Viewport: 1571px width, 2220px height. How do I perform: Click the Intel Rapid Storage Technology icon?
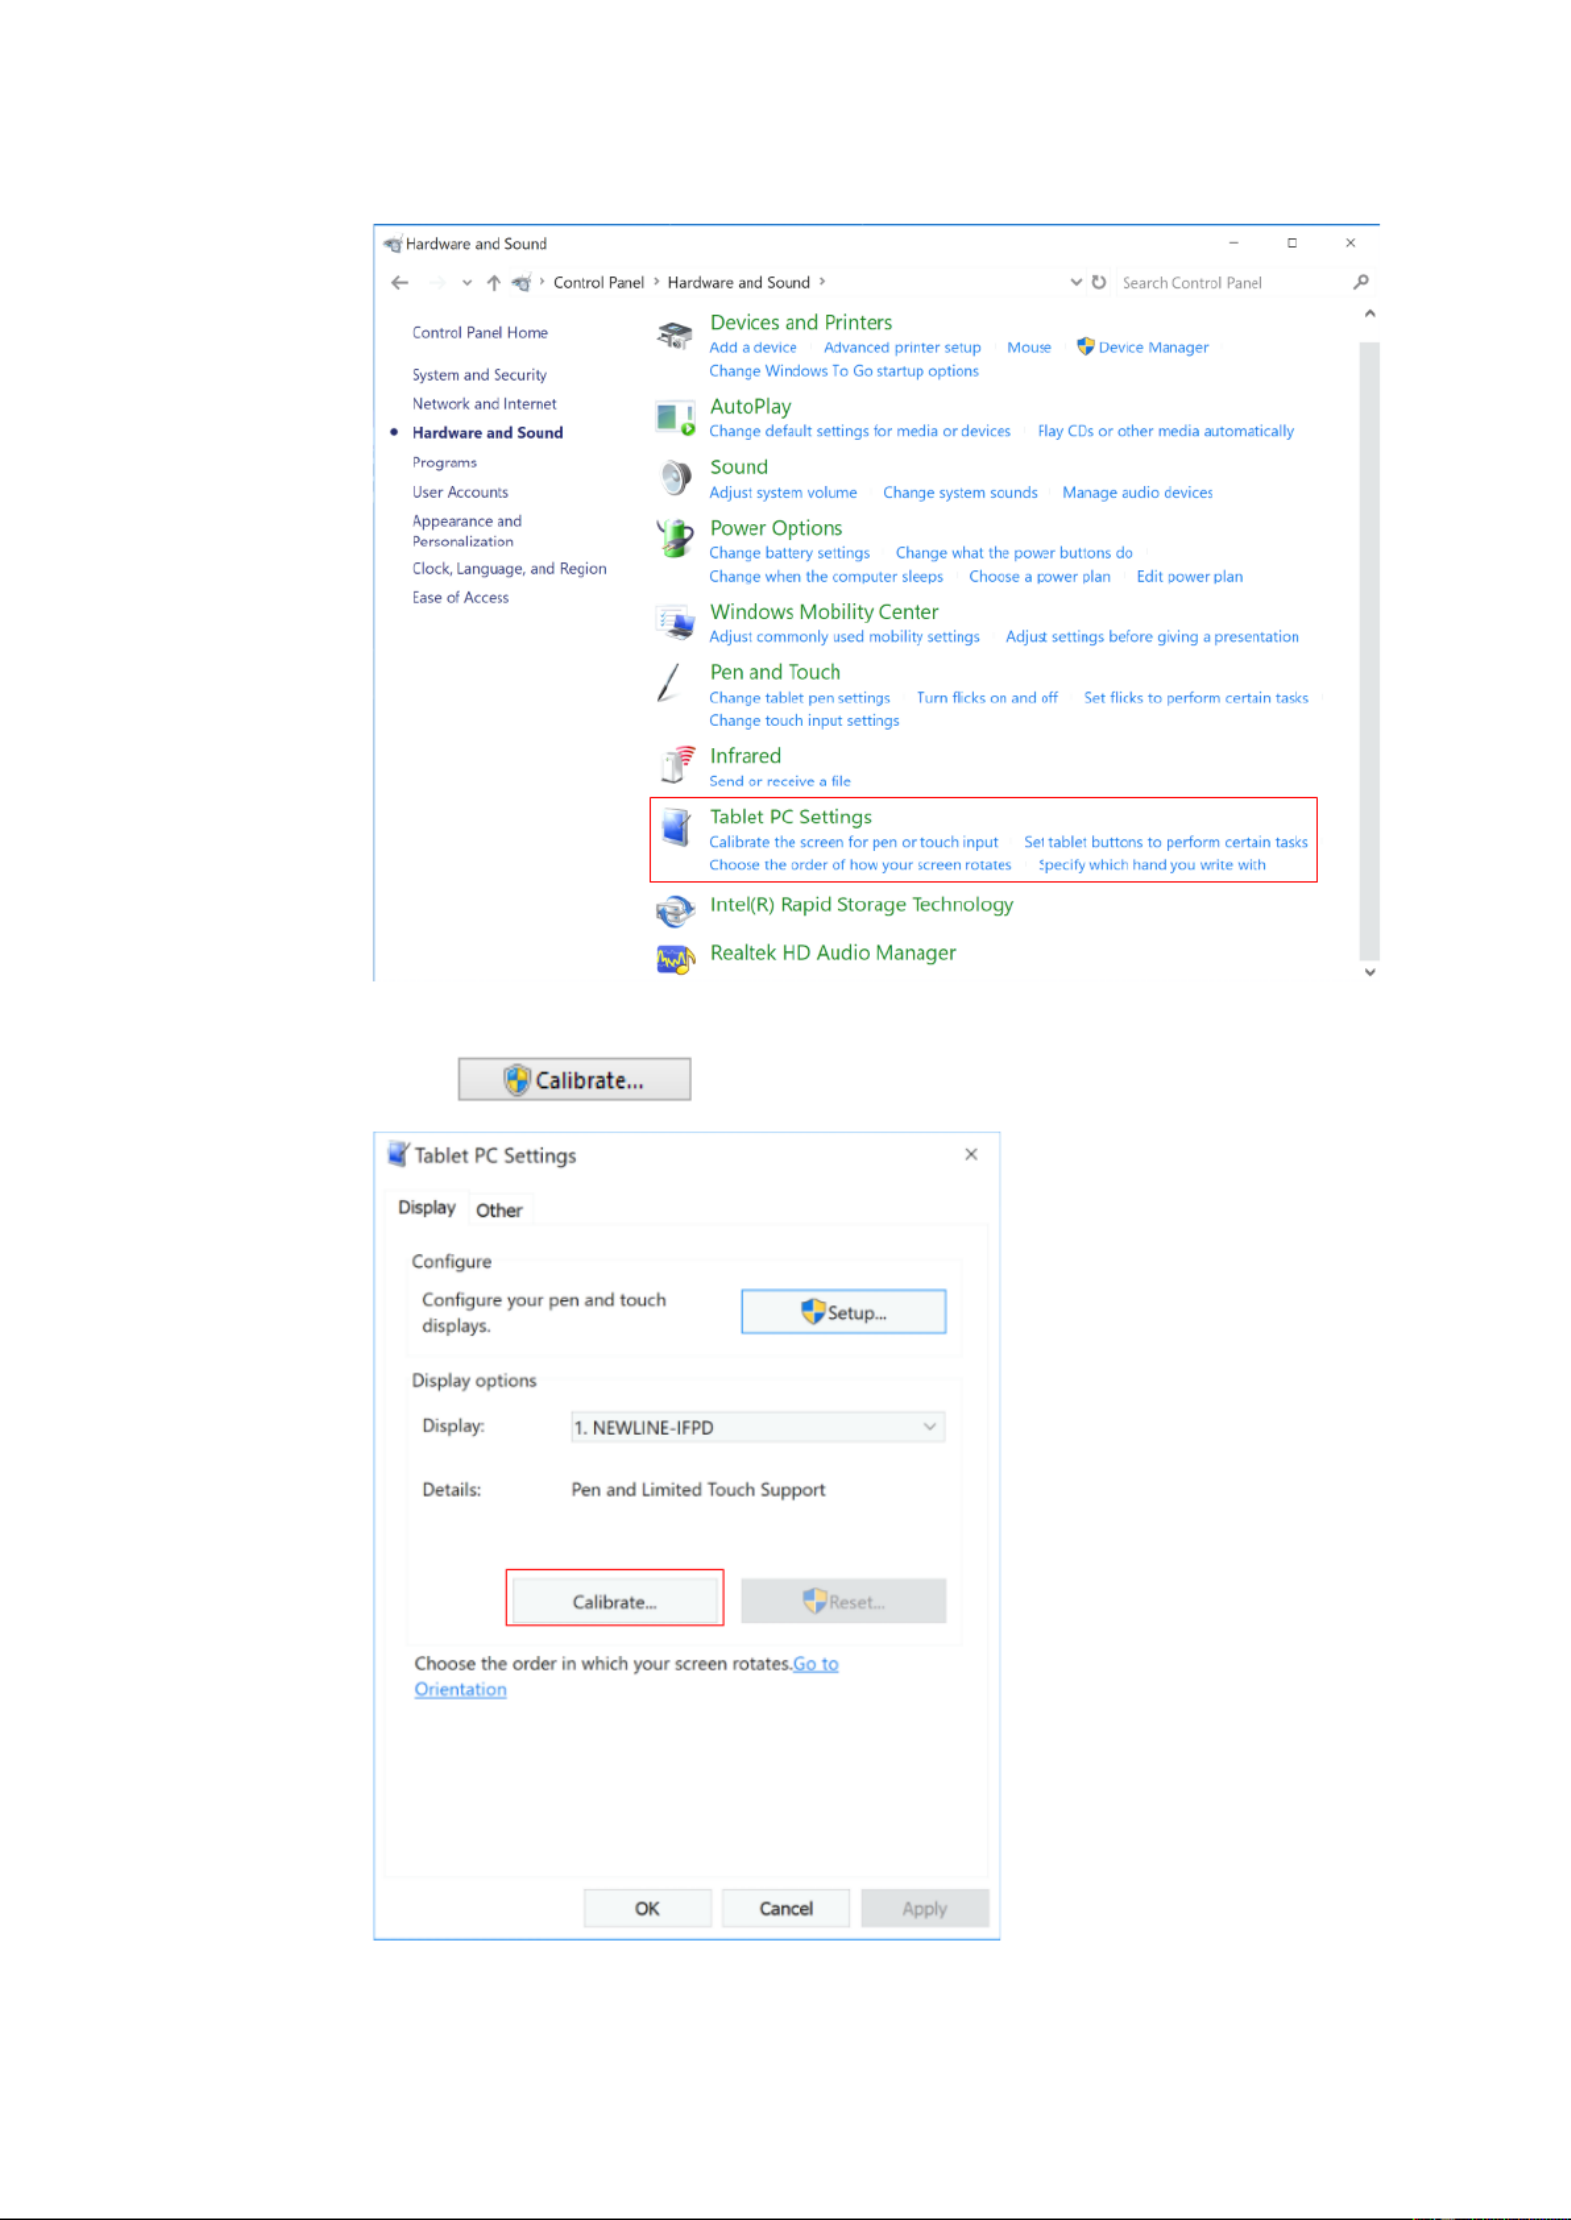(675, 910)
